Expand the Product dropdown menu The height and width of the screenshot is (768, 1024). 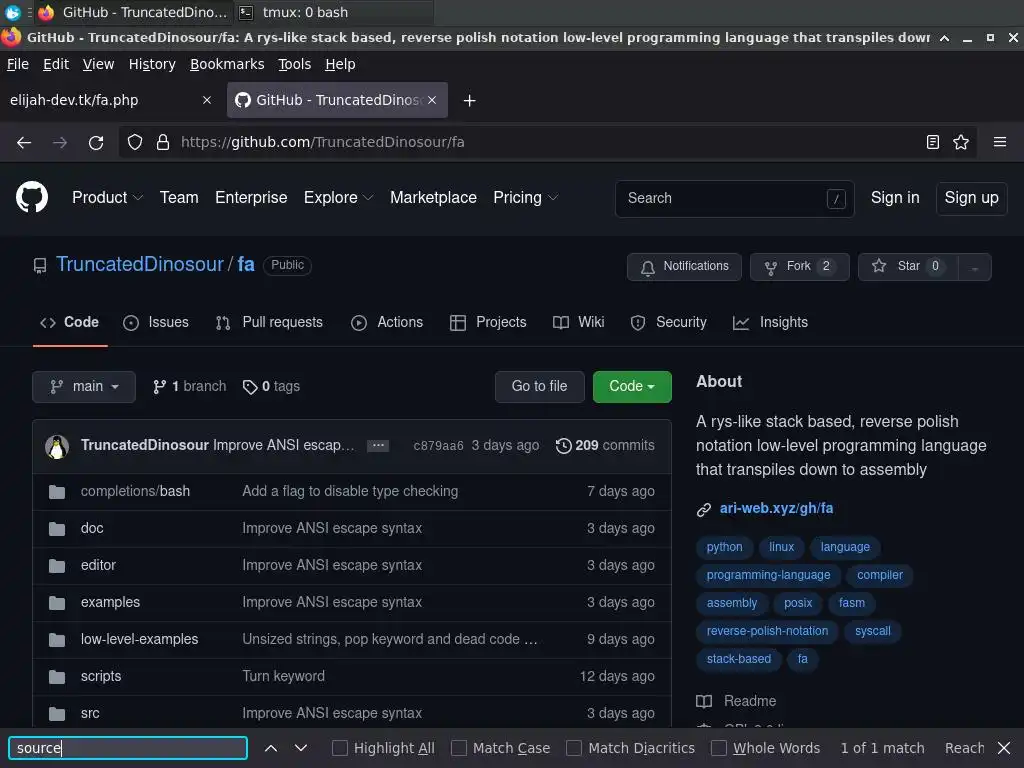[107, 197]
